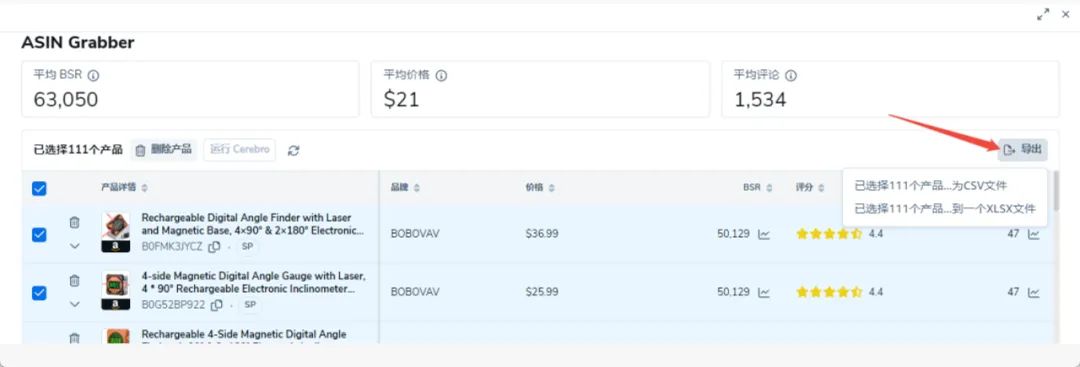Copy ASIN B0FMK3JYCZ with copy icon
This screenshot has height=367, width=1080.
(215, 247)
